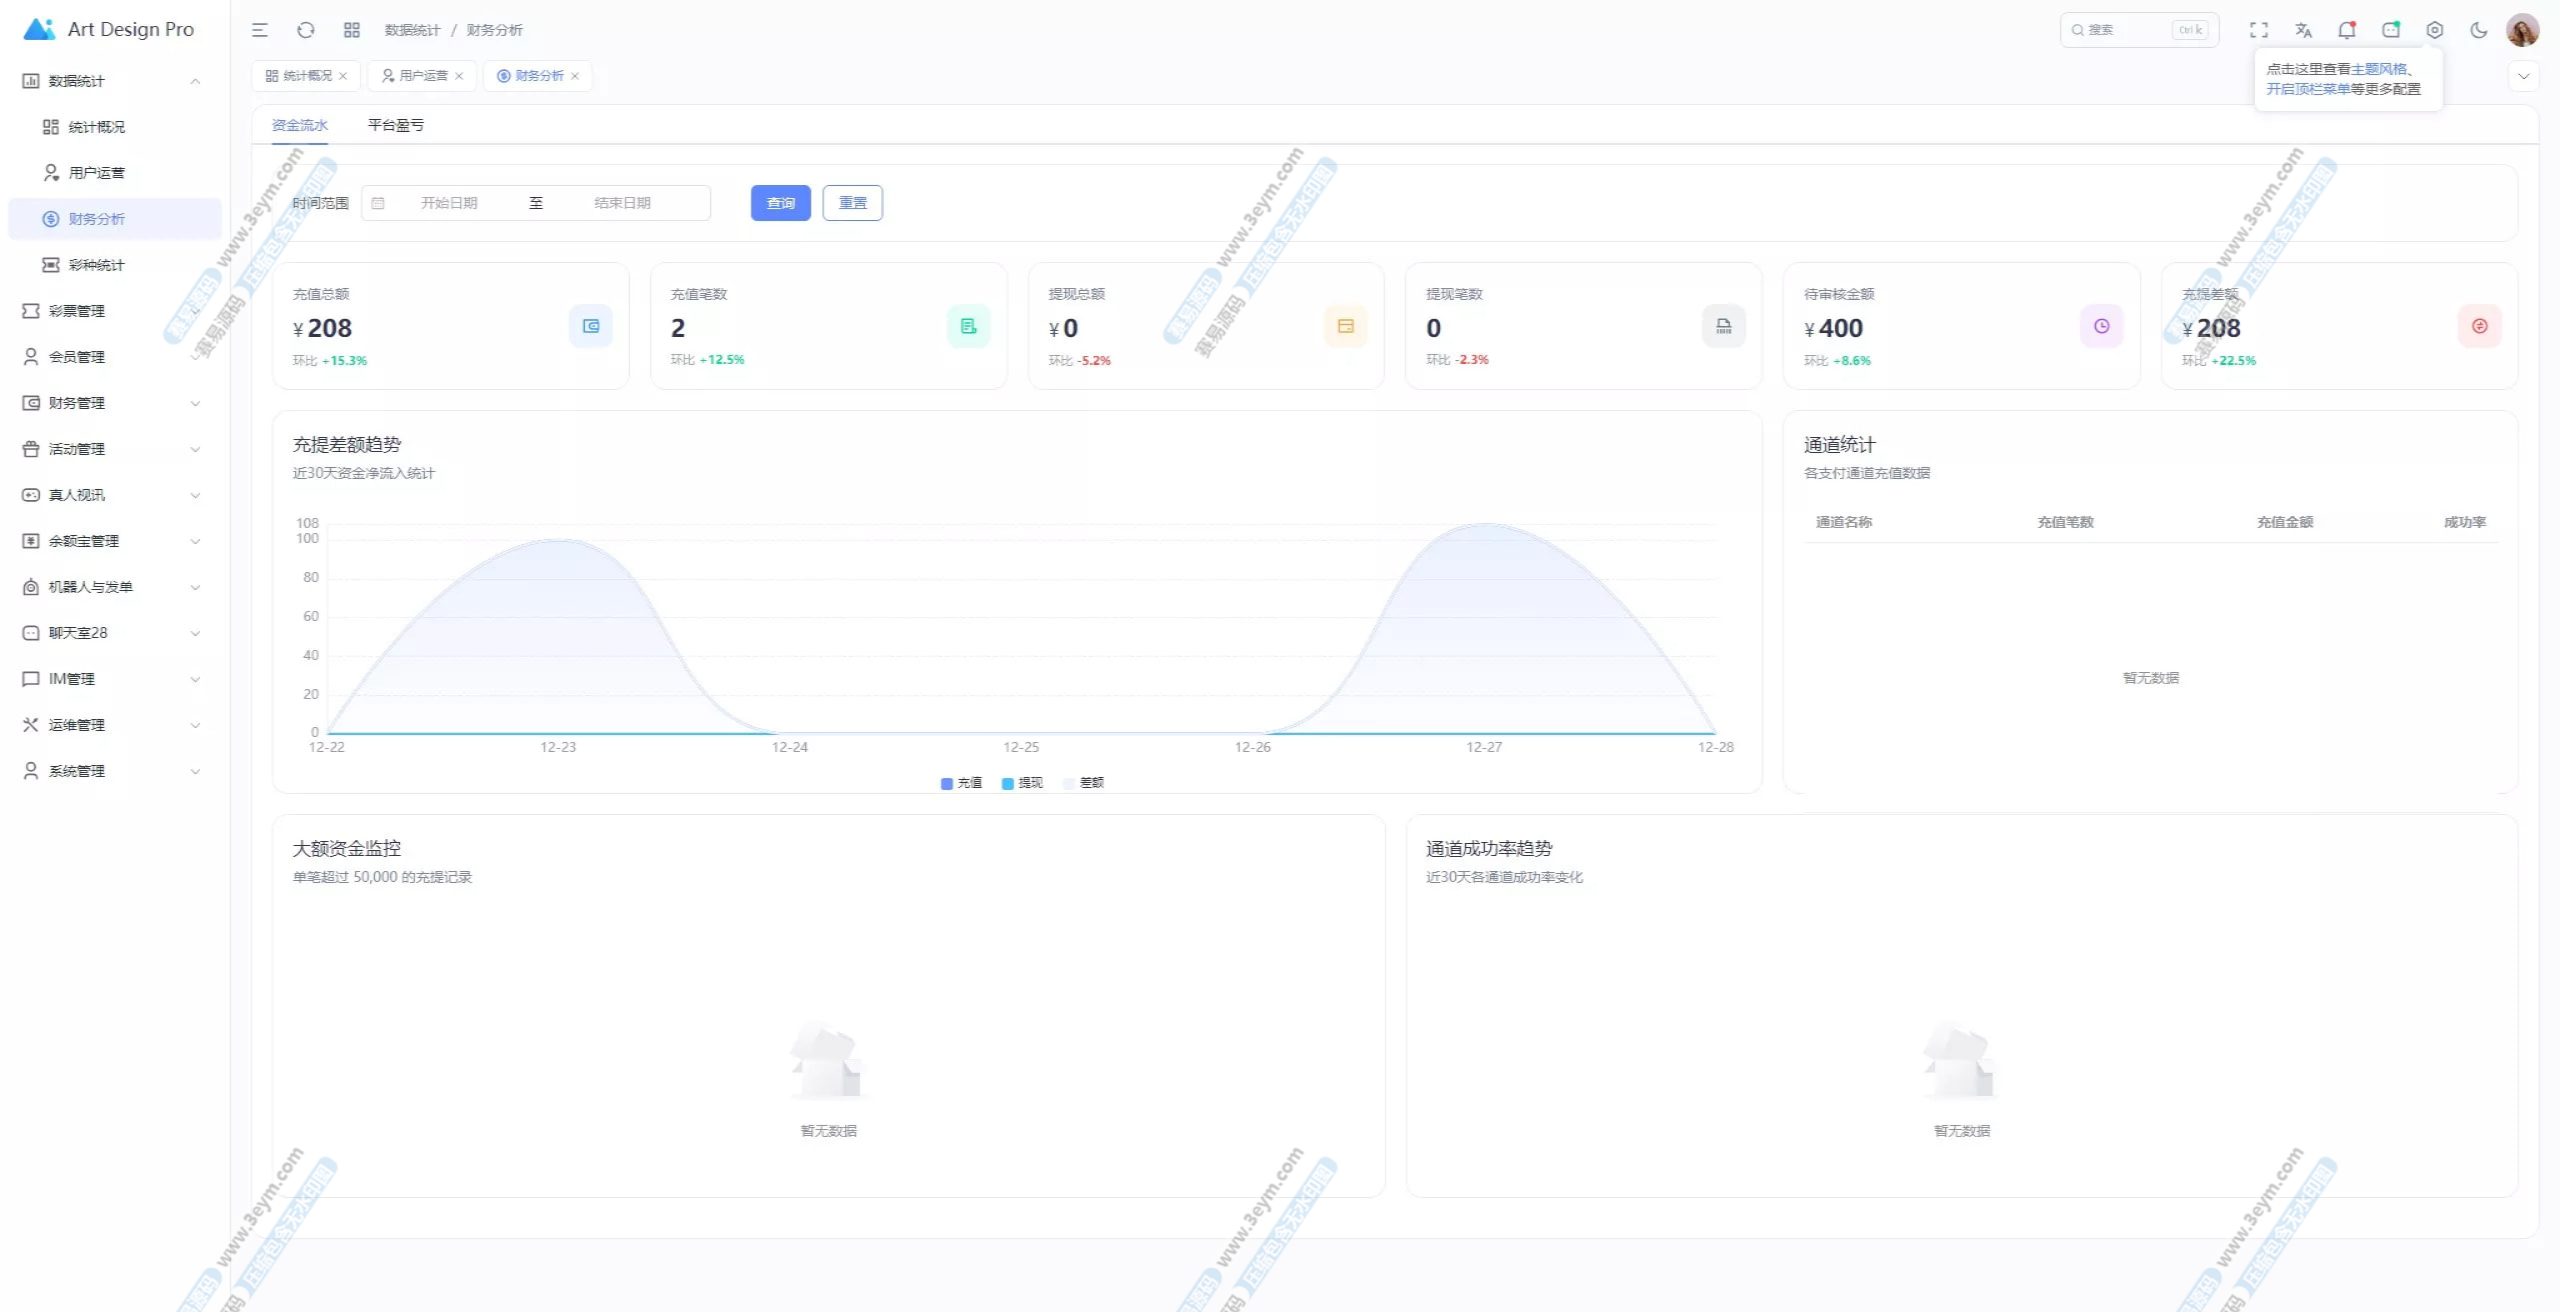Open the fullscreen mode icon

[2259, 30]
